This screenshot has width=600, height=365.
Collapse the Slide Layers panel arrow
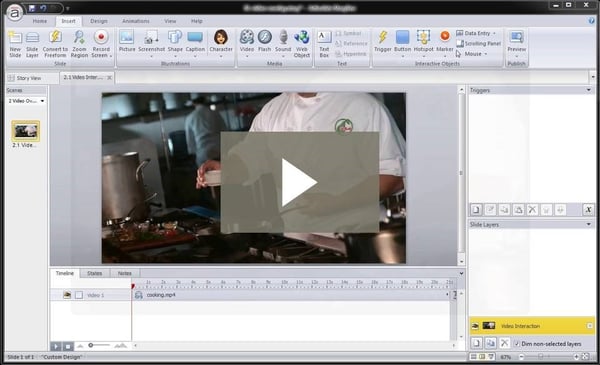click(589, 224)
